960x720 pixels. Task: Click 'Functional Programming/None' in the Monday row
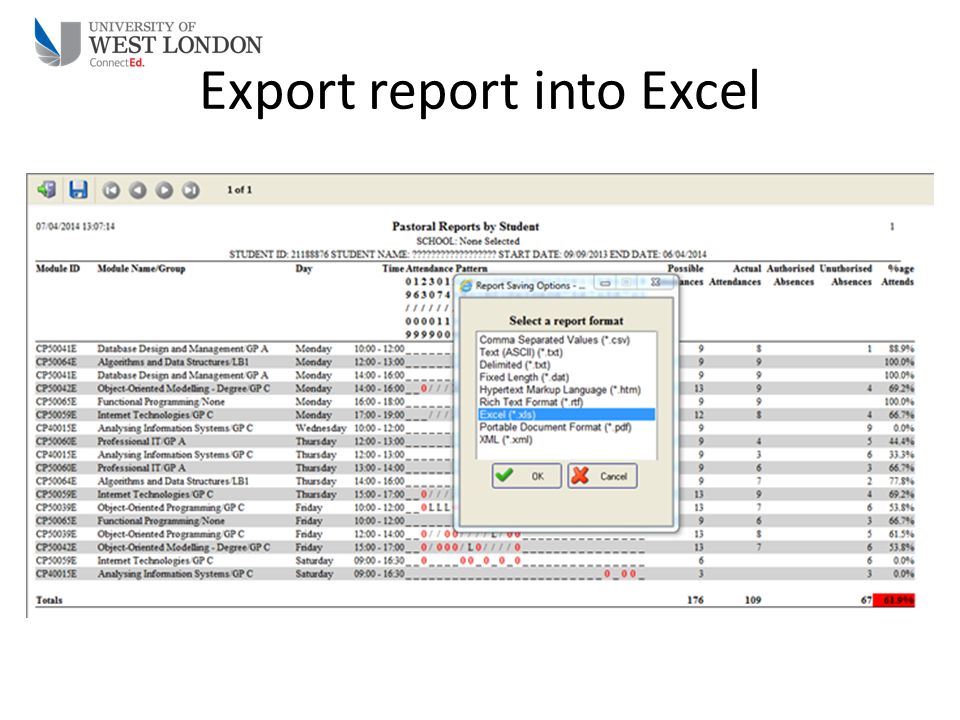pos(161,402)
